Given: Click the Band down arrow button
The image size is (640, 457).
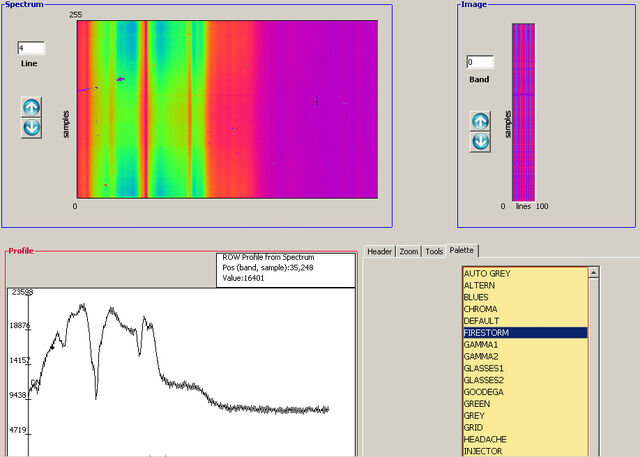Looking at the screenshot, I should click(480, 142).
